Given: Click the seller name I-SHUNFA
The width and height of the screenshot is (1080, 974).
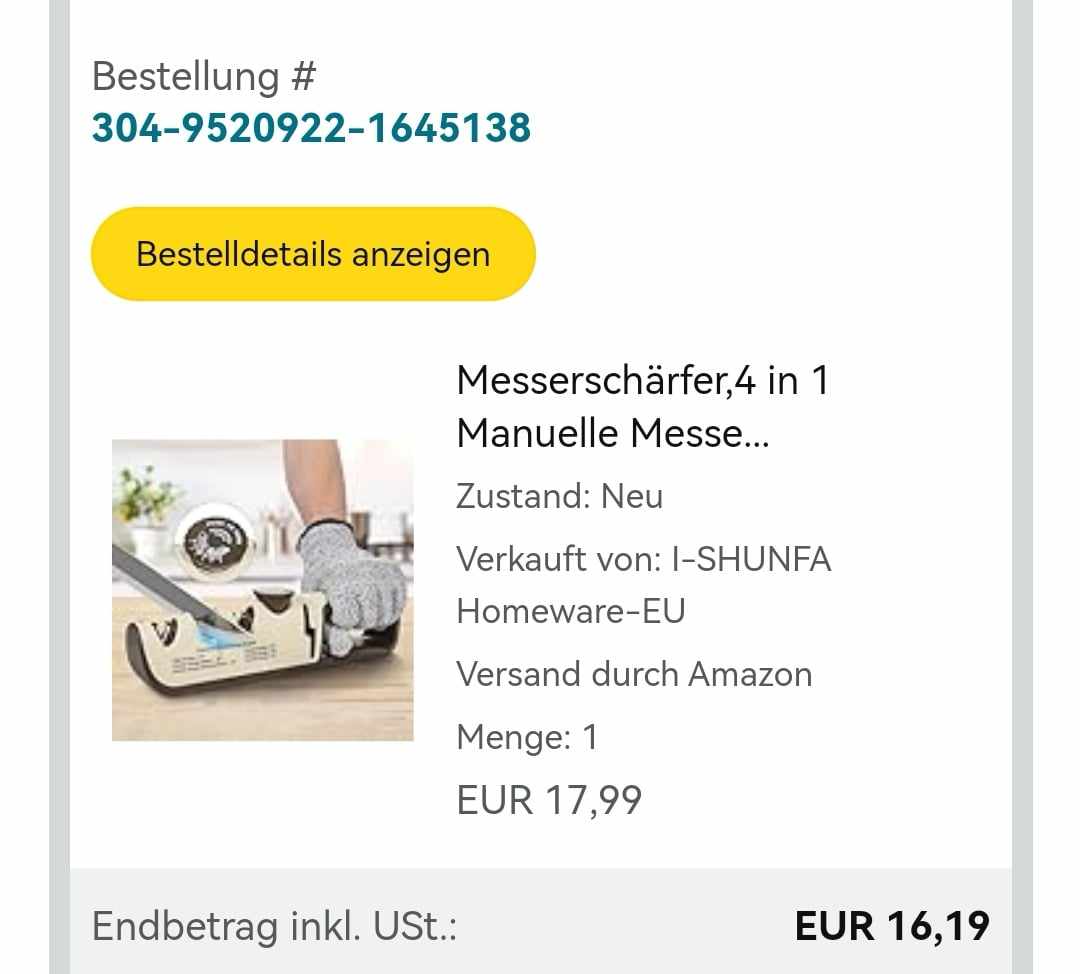Looking at the screenshot, I should coord(748,559).
